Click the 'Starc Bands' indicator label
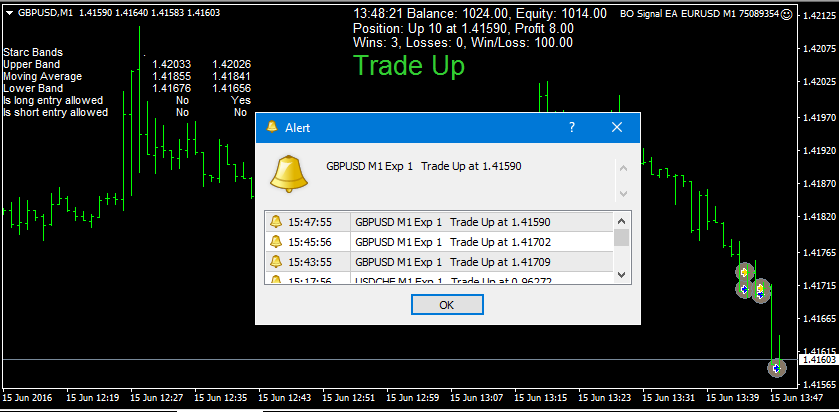839x412 pixels. pos(33,52)
